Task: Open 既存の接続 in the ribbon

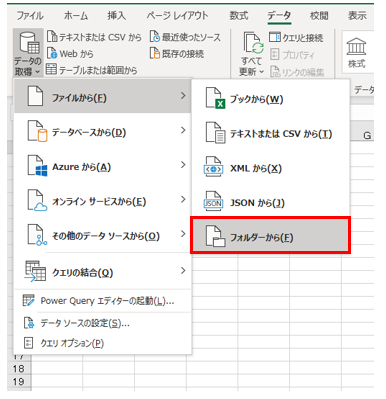Action: [177, 53]
